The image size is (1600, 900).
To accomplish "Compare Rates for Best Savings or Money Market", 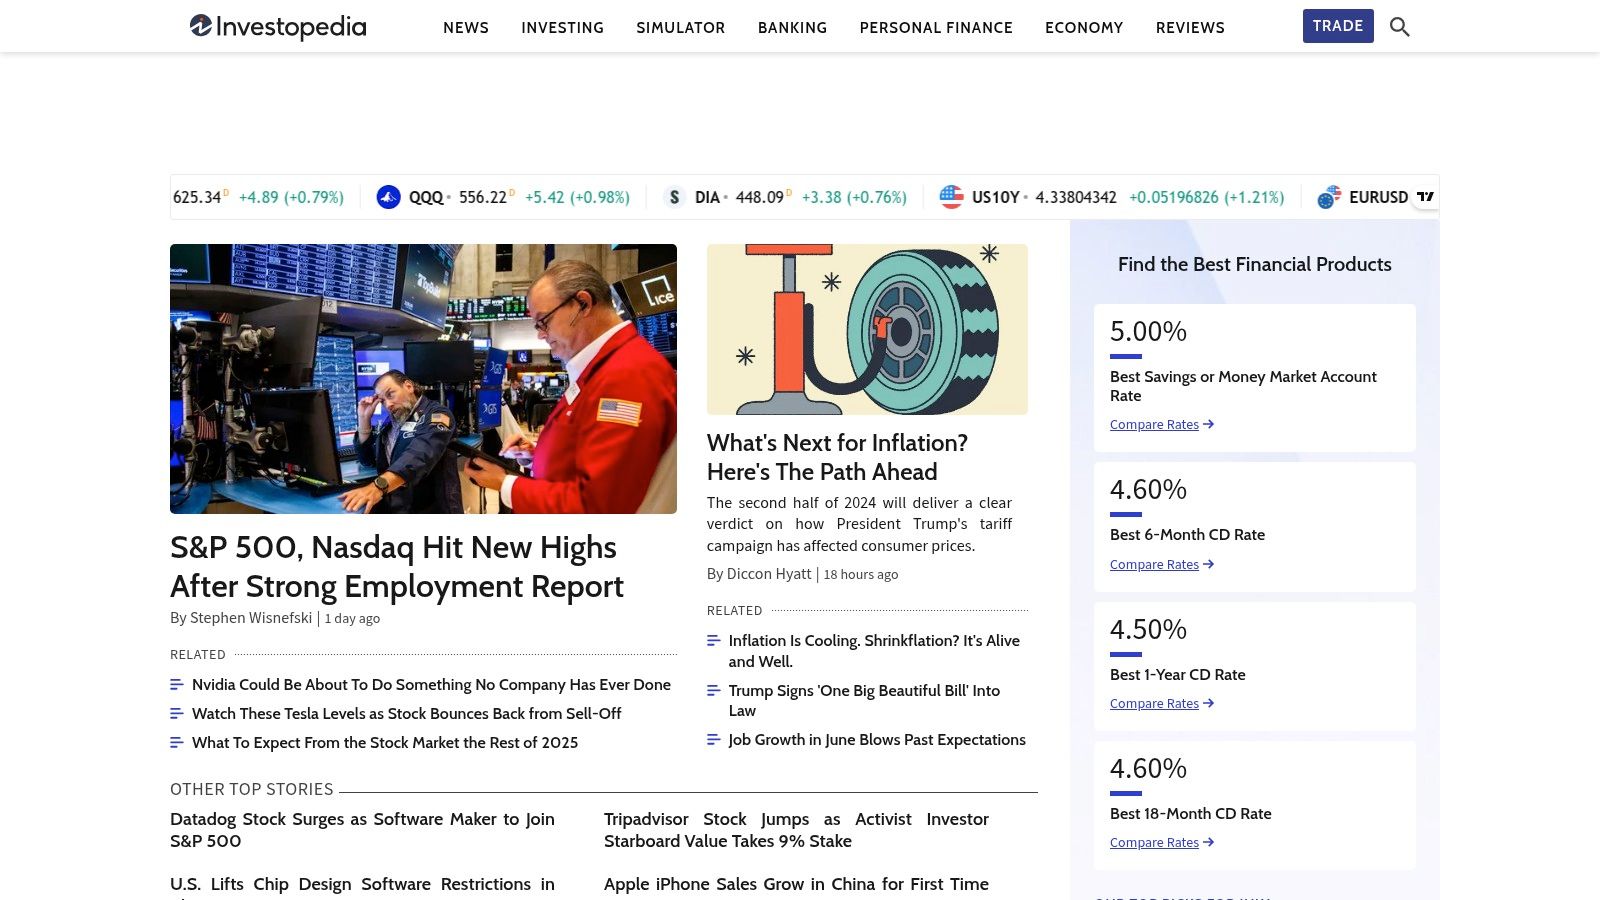I will 1162,425.
